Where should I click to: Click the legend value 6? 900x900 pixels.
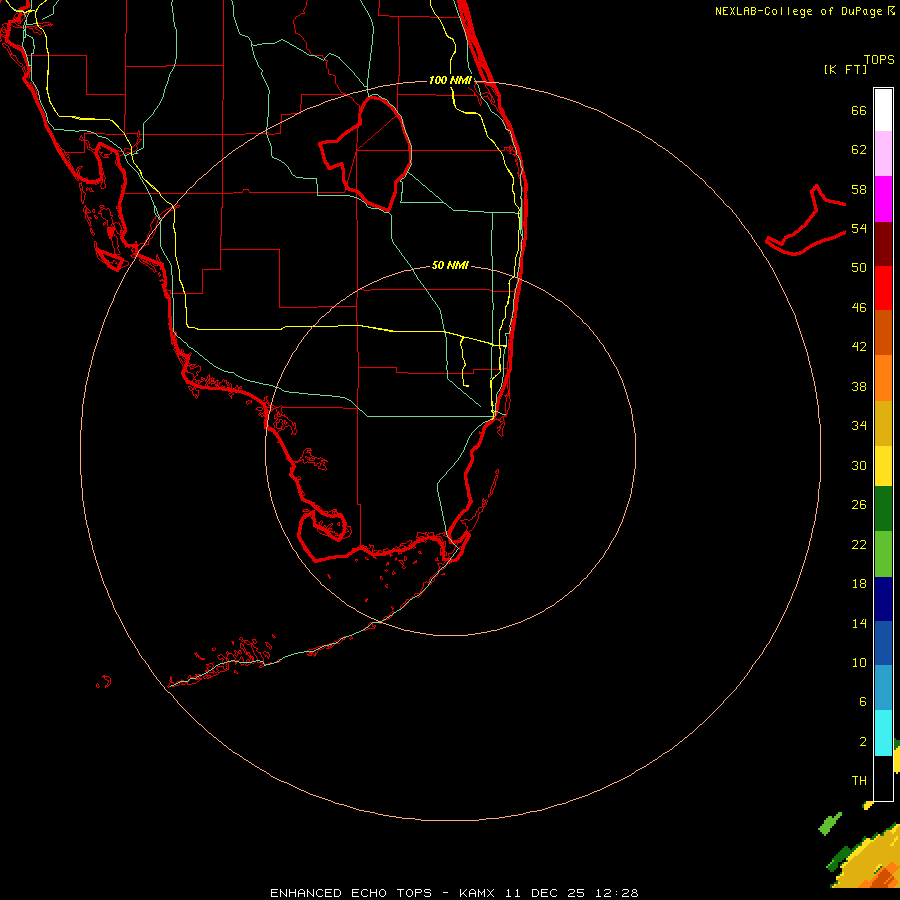(863, 702)
